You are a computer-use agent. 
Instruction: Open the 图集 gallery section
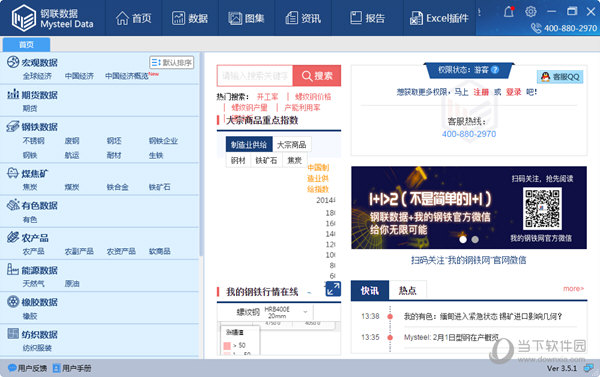(x=246, y=18)
